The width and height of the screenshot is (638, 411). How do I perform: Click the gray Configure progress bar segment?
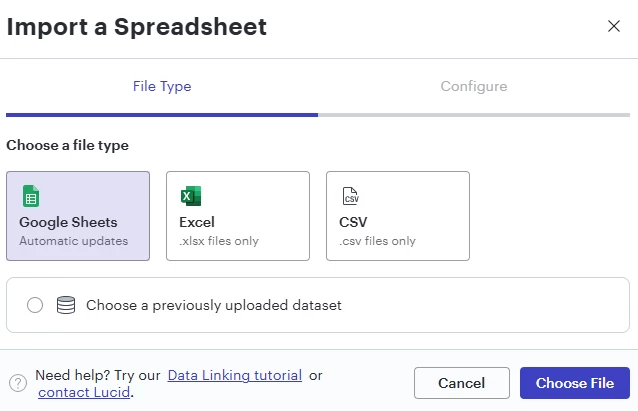474,115
